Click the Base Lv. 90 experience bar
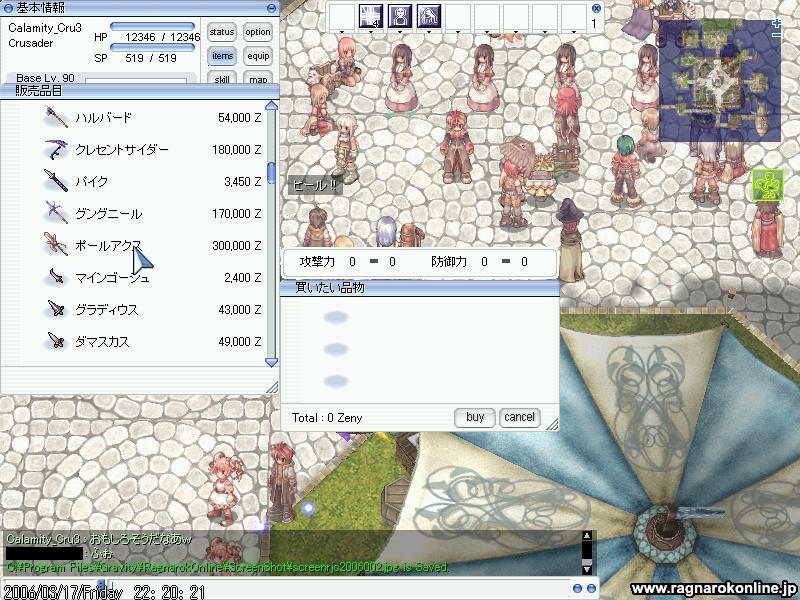The width and height of the screenshot is (800, 600). click(x=136, y=80)
